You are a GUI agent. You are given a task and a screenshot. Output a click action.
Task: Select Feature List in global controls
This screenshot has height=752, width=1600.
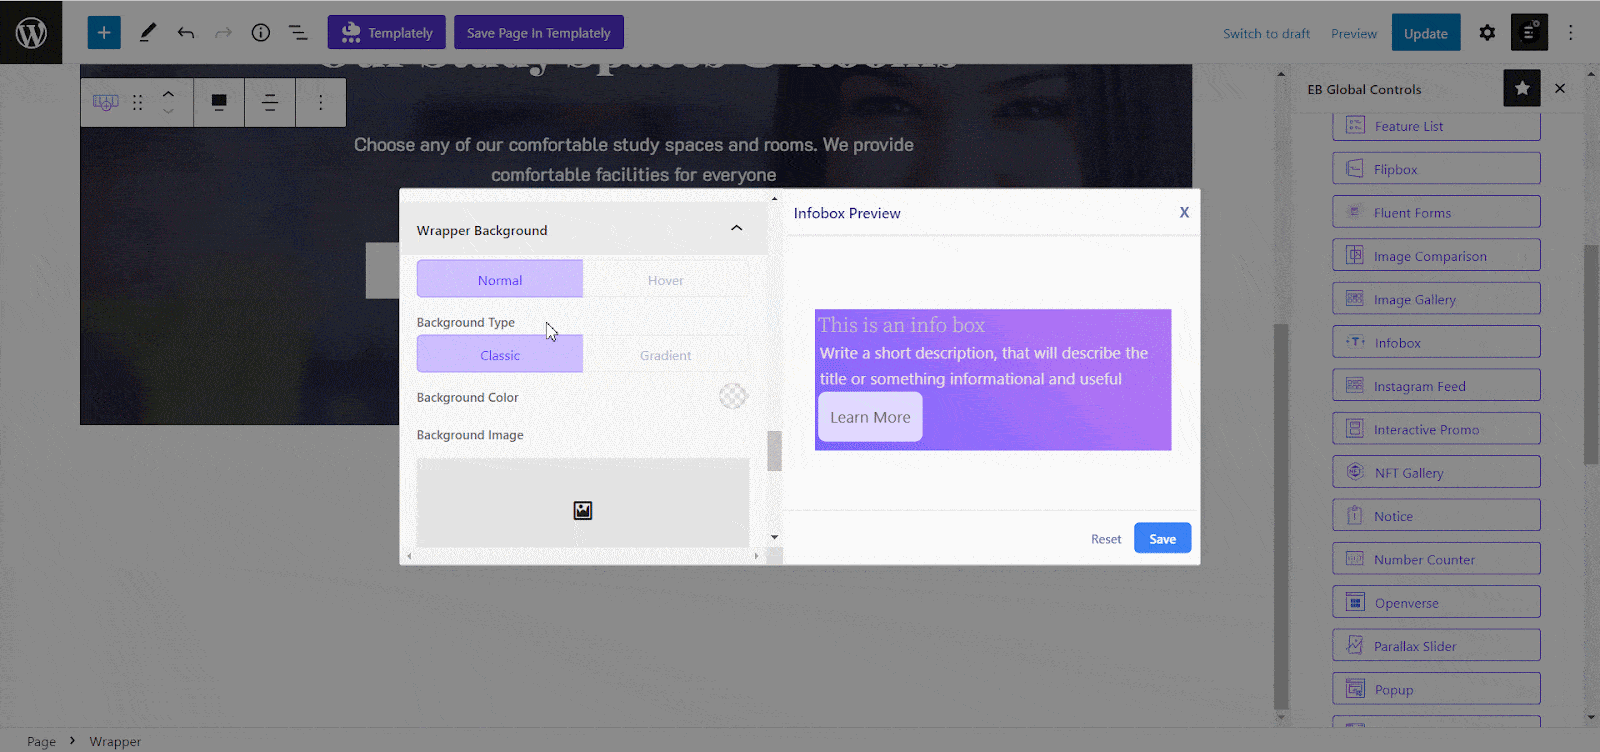coord(1436,126)
